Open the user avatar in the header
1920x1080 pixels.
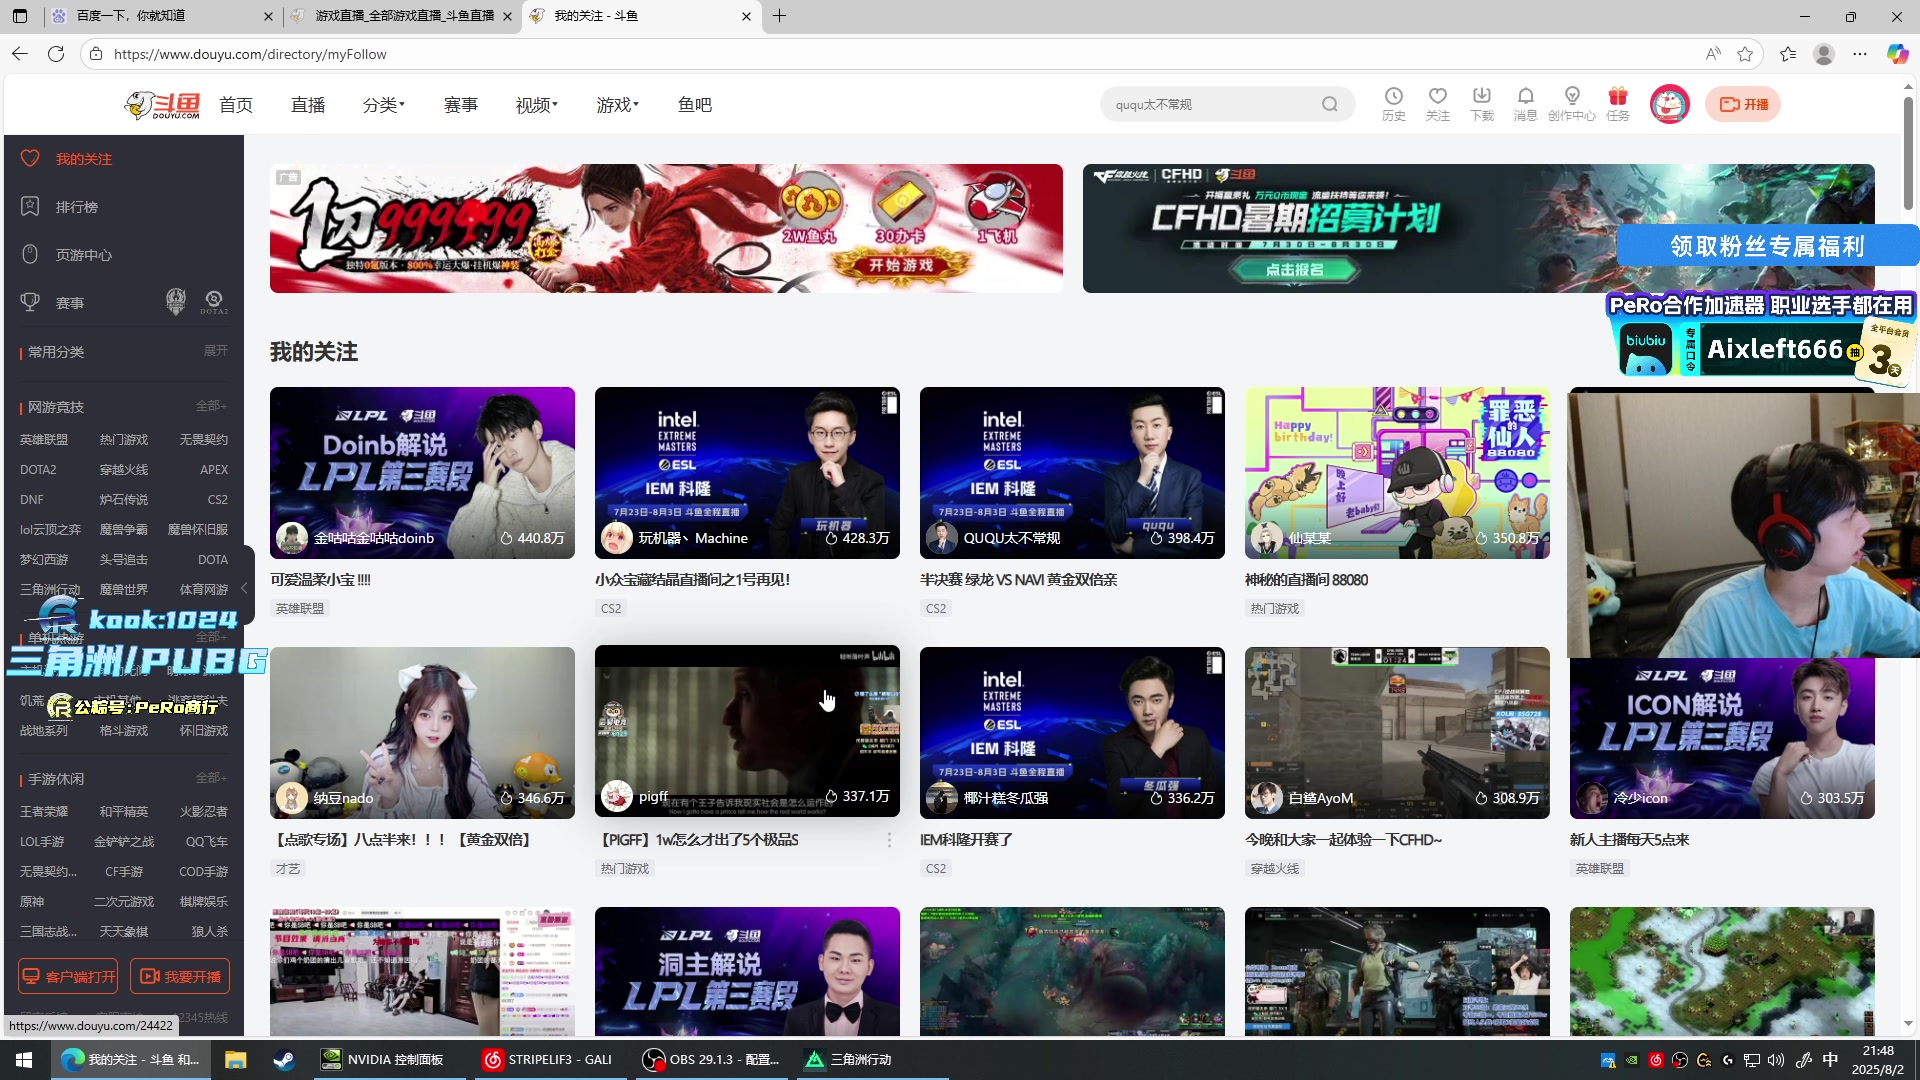pyautogui.click(x=1669, y=104)
